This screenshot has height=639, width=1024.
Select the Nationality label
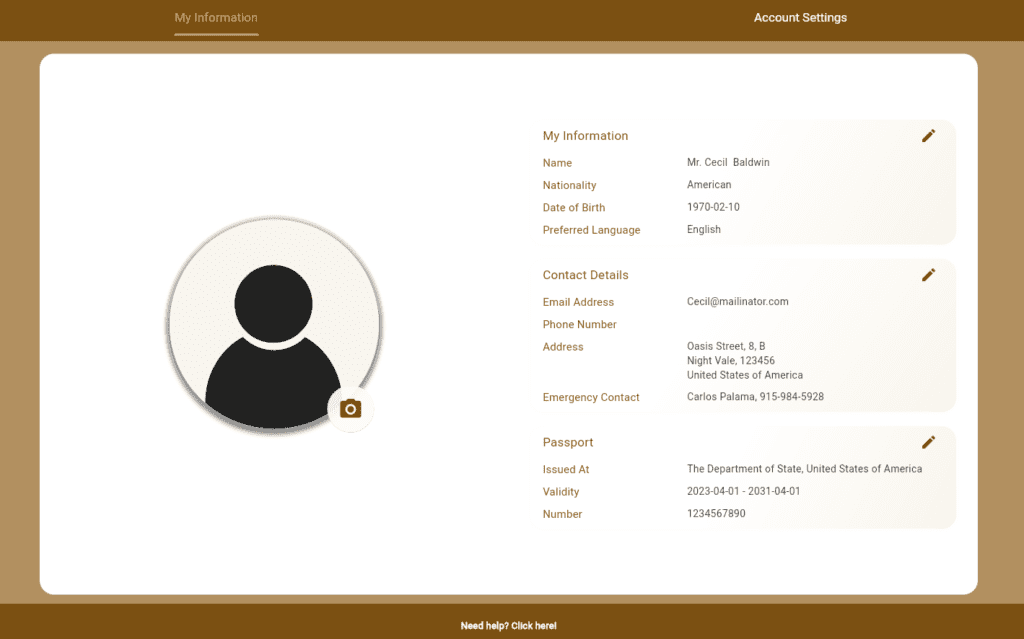pos(569,186)
